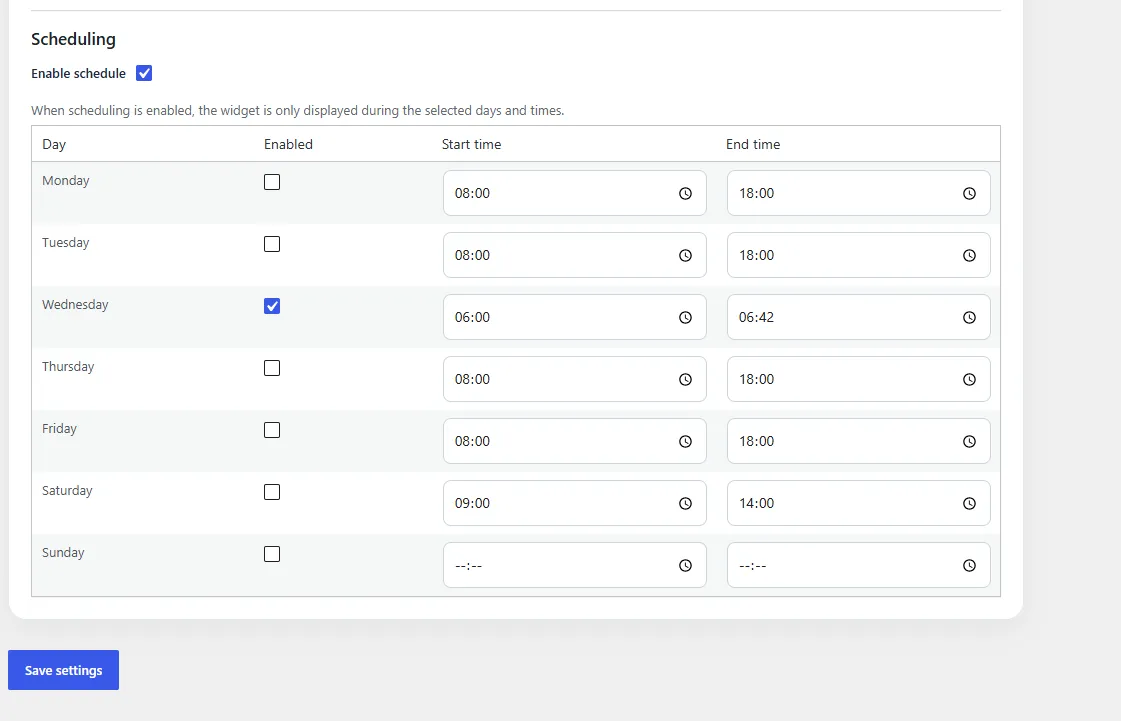Screen dimensions: 1121x721
Task: Focus Monday start time field 08:00
Action: click(x=575, y=193)
